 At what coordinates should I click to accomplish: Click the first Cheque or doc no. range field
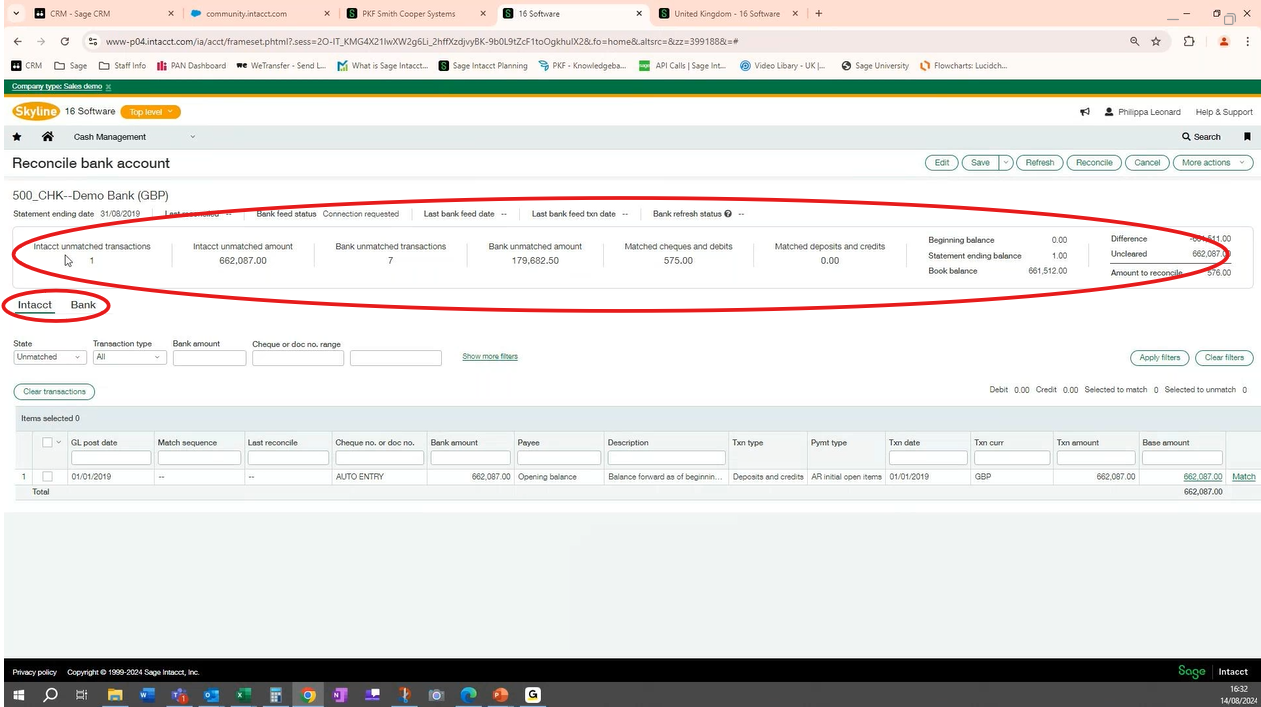(x=298, y=358)
